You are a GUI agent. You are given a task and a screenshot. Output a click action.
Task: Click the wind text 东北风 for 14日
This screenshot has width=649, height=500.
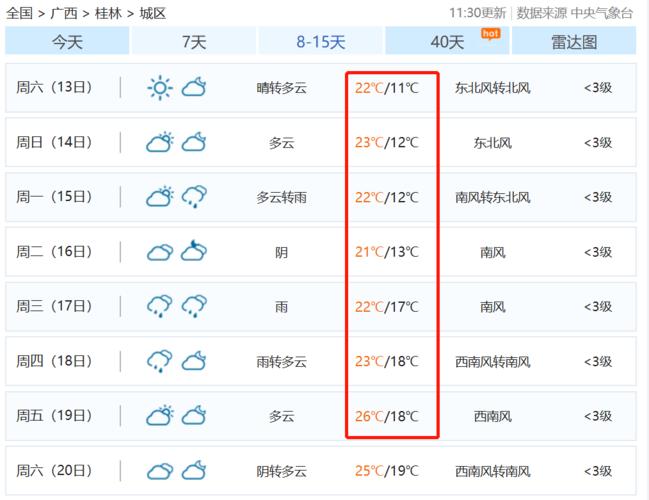point(493,143)
